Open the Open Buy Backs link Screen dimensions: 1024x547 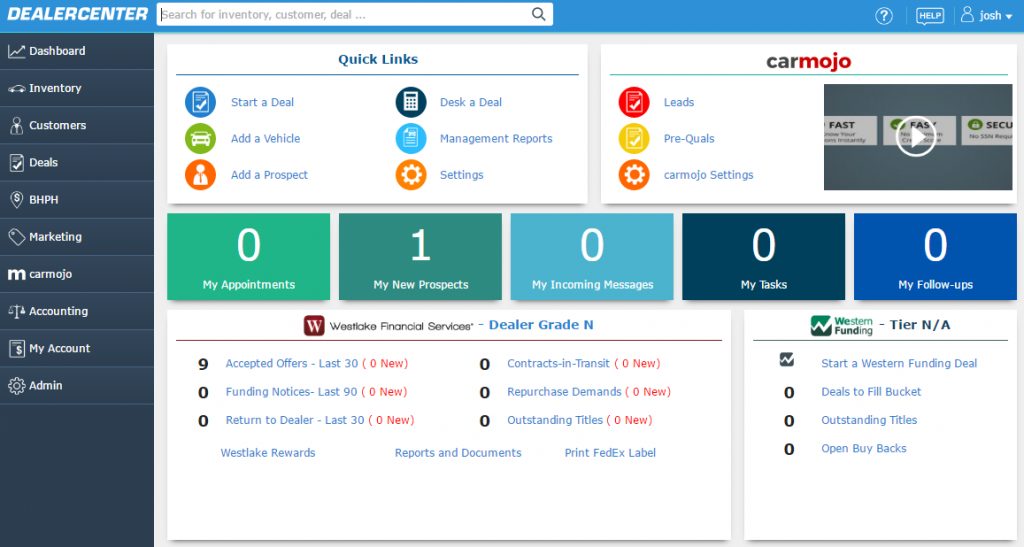864,448
